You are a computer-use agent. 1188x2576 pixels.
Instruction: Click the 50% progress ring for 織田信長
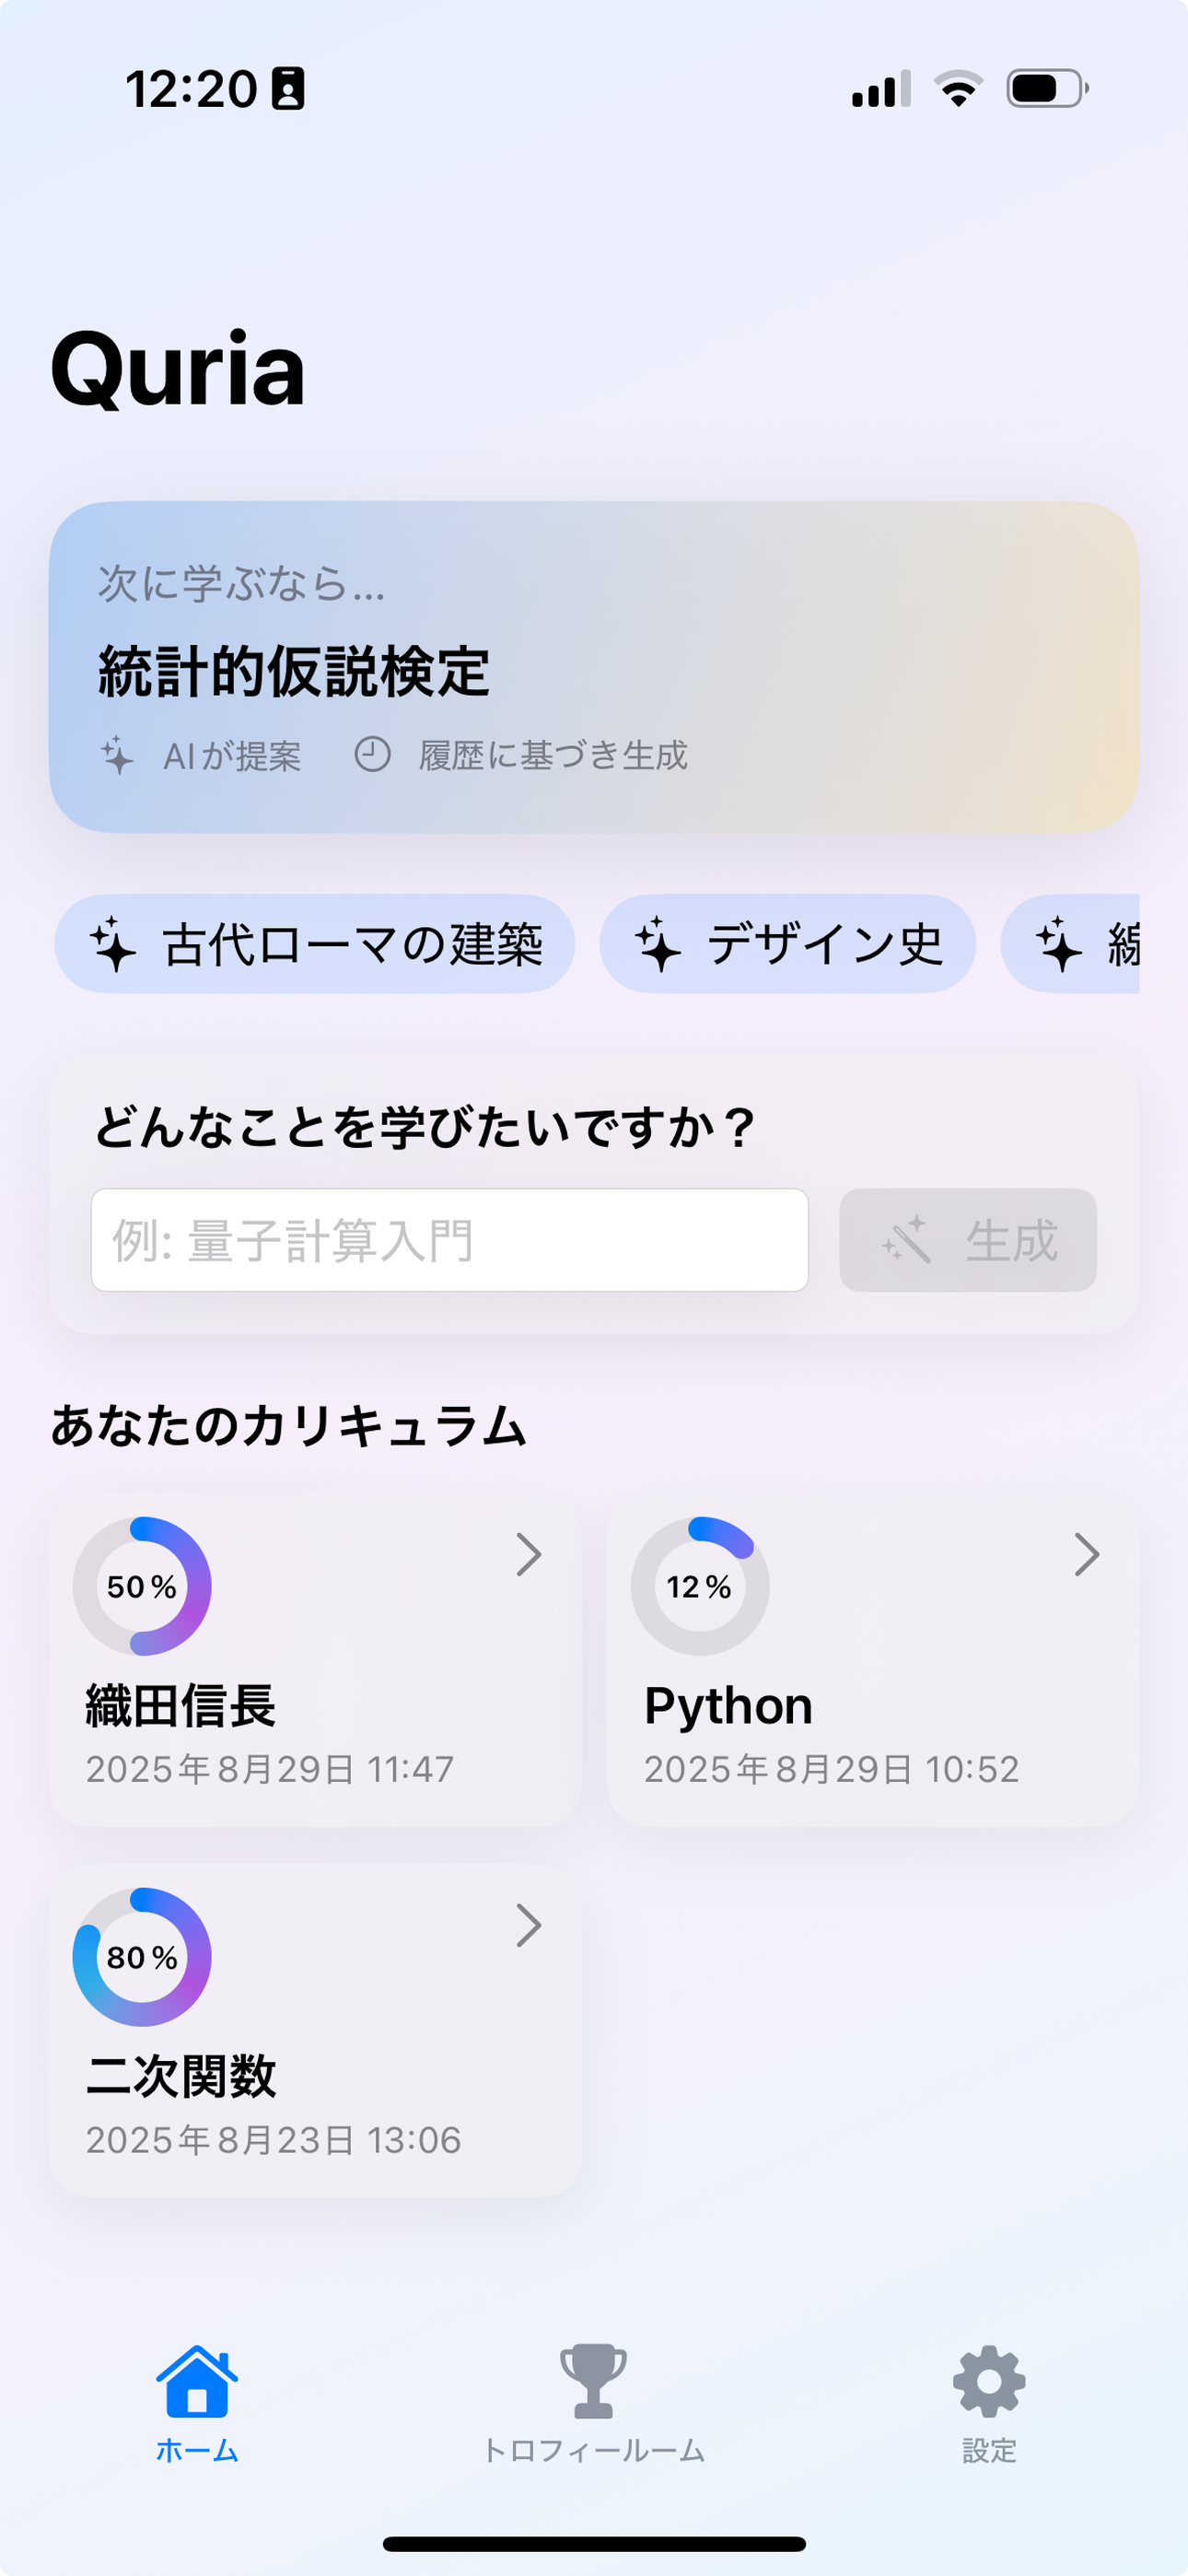[x=142, y=1586]
